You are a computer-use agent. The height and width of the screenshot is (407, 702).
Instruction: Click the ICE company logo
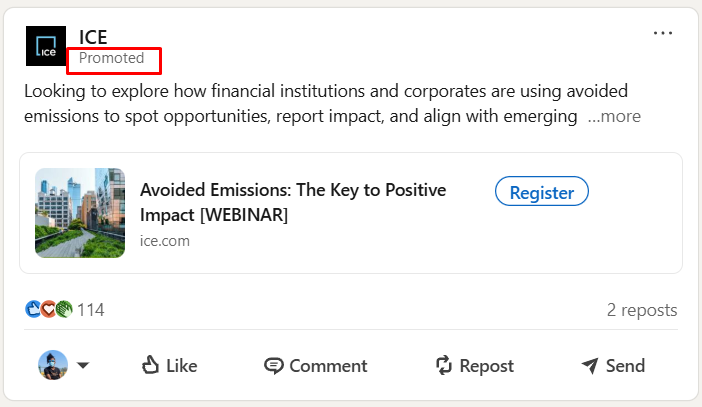point(46,46)
